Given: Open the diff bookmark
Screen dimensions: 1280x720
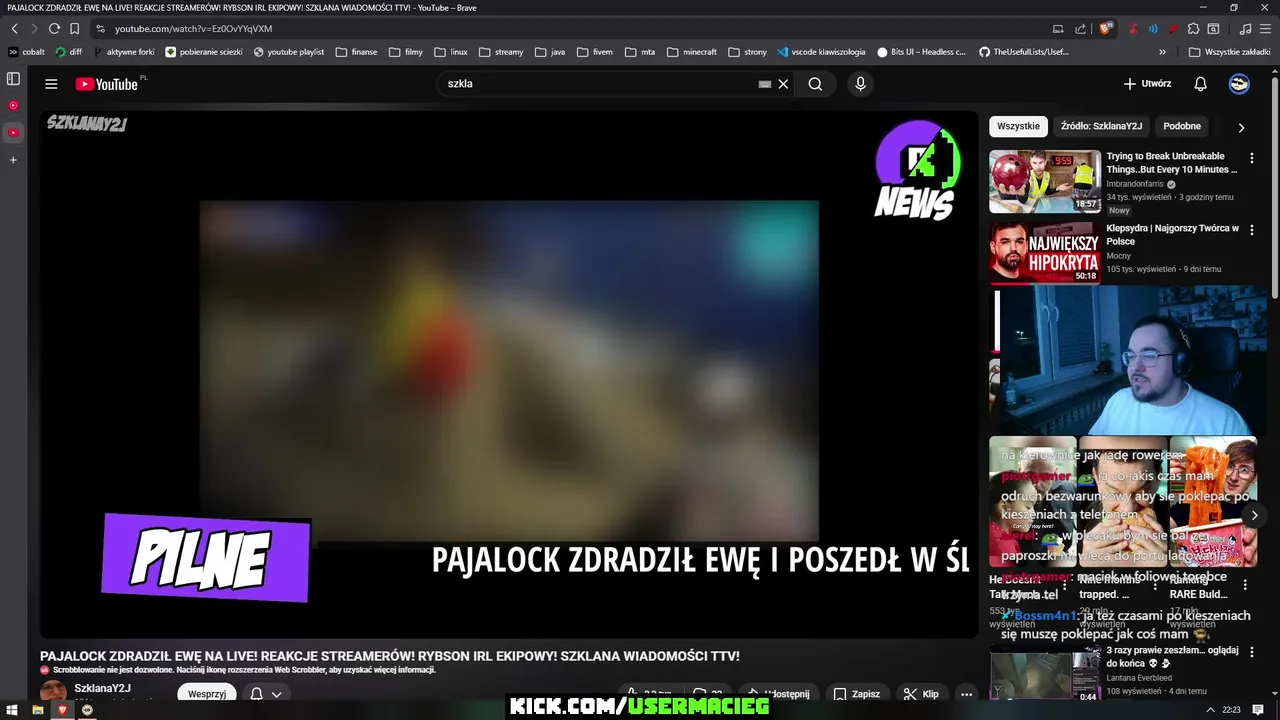Looking at the screenshot, I should point(69,52).
